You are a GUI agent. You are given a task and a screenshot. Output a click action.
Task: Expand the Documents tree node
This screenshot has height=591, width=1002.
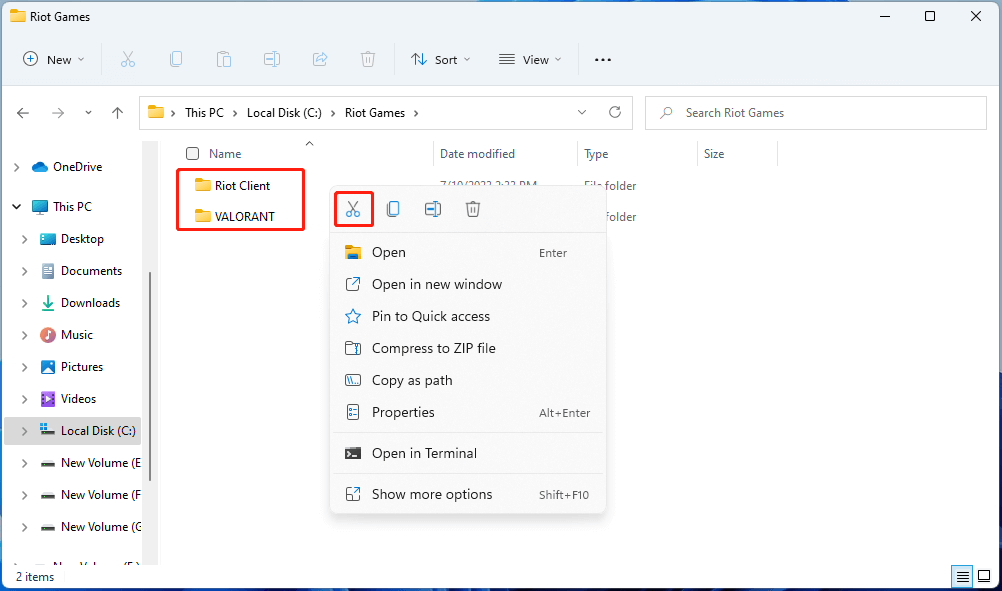coord(24,271)
